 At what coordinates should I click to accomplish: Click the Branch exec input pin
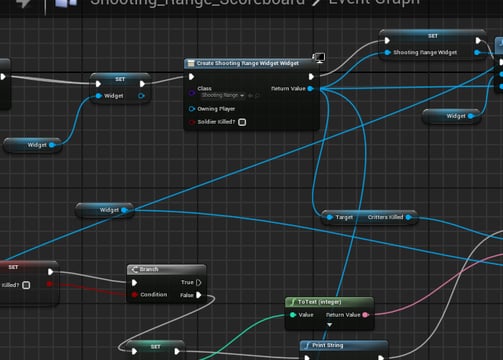(134, 283)
